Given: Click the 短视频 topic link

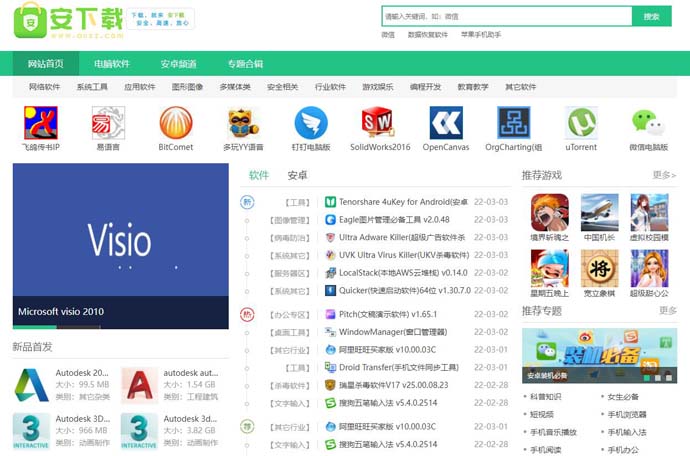Looking at the screenshot, I should 542,414.
